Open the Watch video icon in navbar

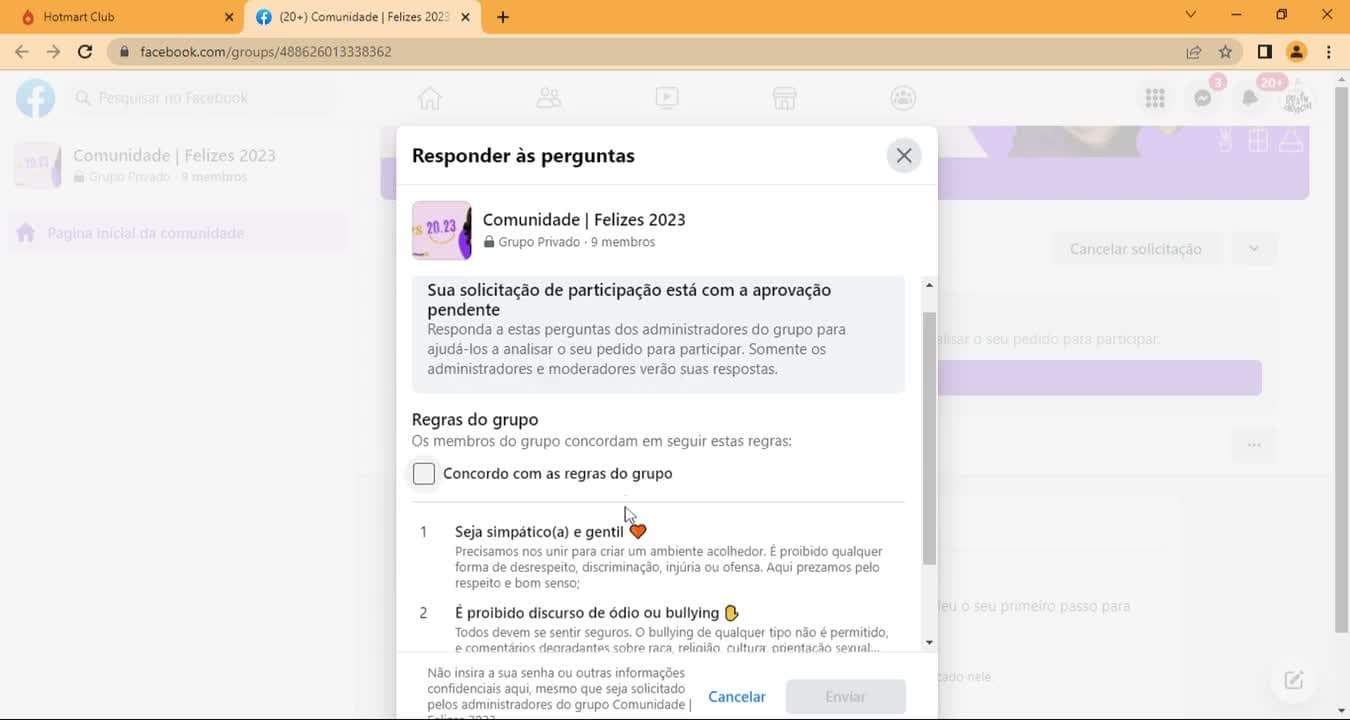coord(666,98)
